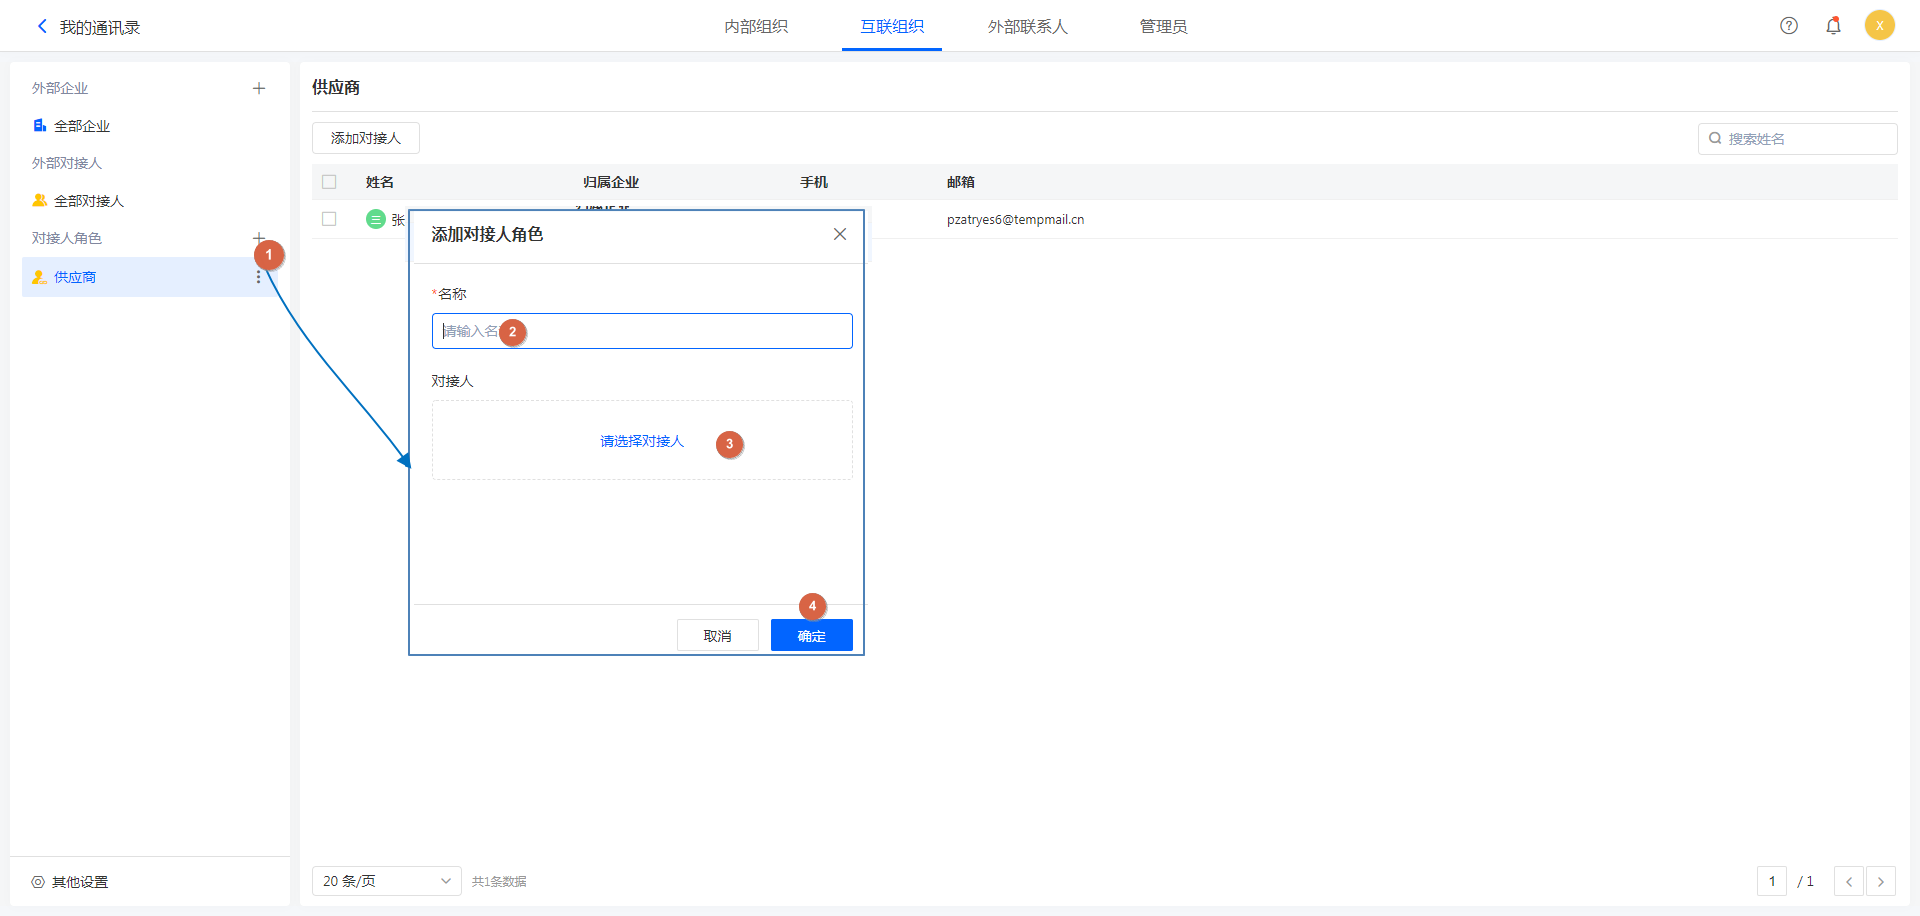1920x916 pixels.
Task: Switch to the 内部组织 tab
Action: tap(756, 27)
